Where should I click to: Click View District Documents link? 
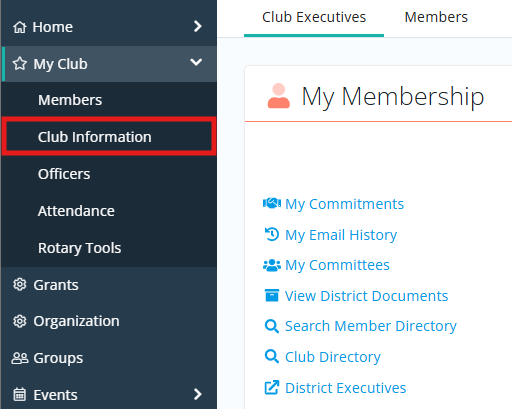[x=366, y=296]
